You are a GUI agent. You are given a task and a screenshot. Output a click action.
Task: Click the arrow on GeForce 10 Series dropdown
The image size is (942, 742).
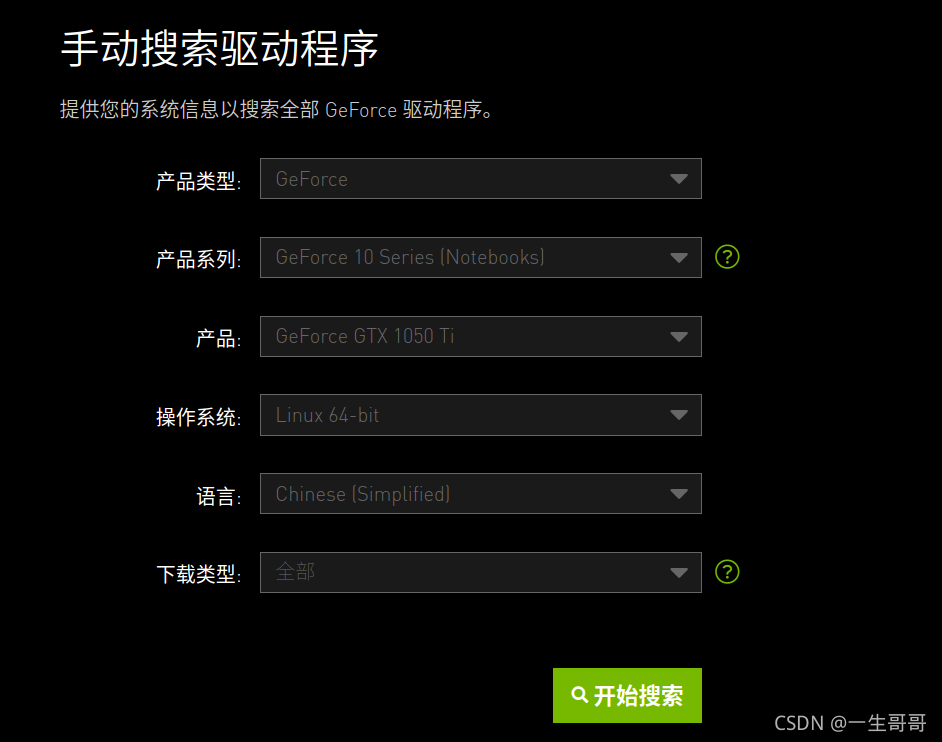[679, 258]
